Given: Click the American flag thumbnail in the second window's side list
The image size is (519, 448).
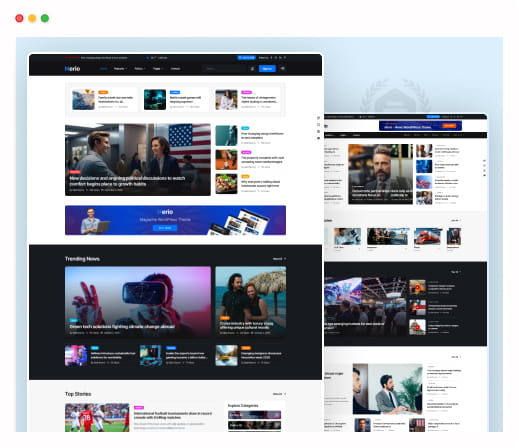Looking at the screenshot, I should [424, 182].
